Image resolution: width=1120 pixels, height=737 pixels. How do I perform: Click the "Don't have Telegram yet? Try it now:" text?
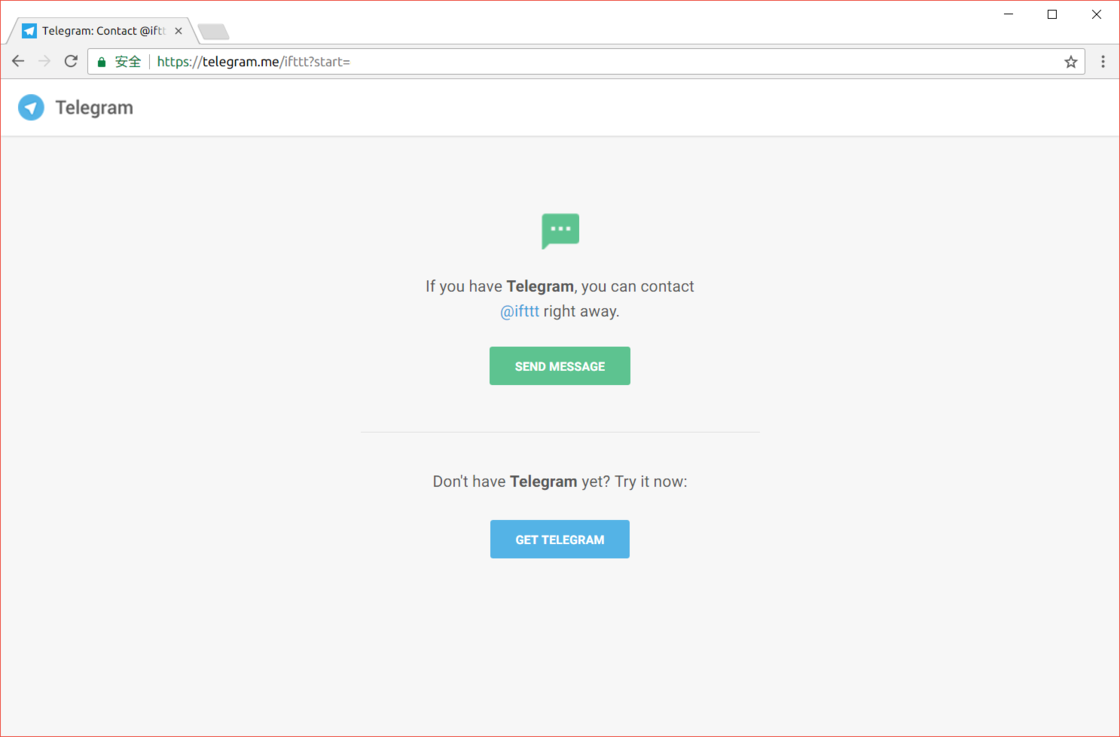(560, 481)
